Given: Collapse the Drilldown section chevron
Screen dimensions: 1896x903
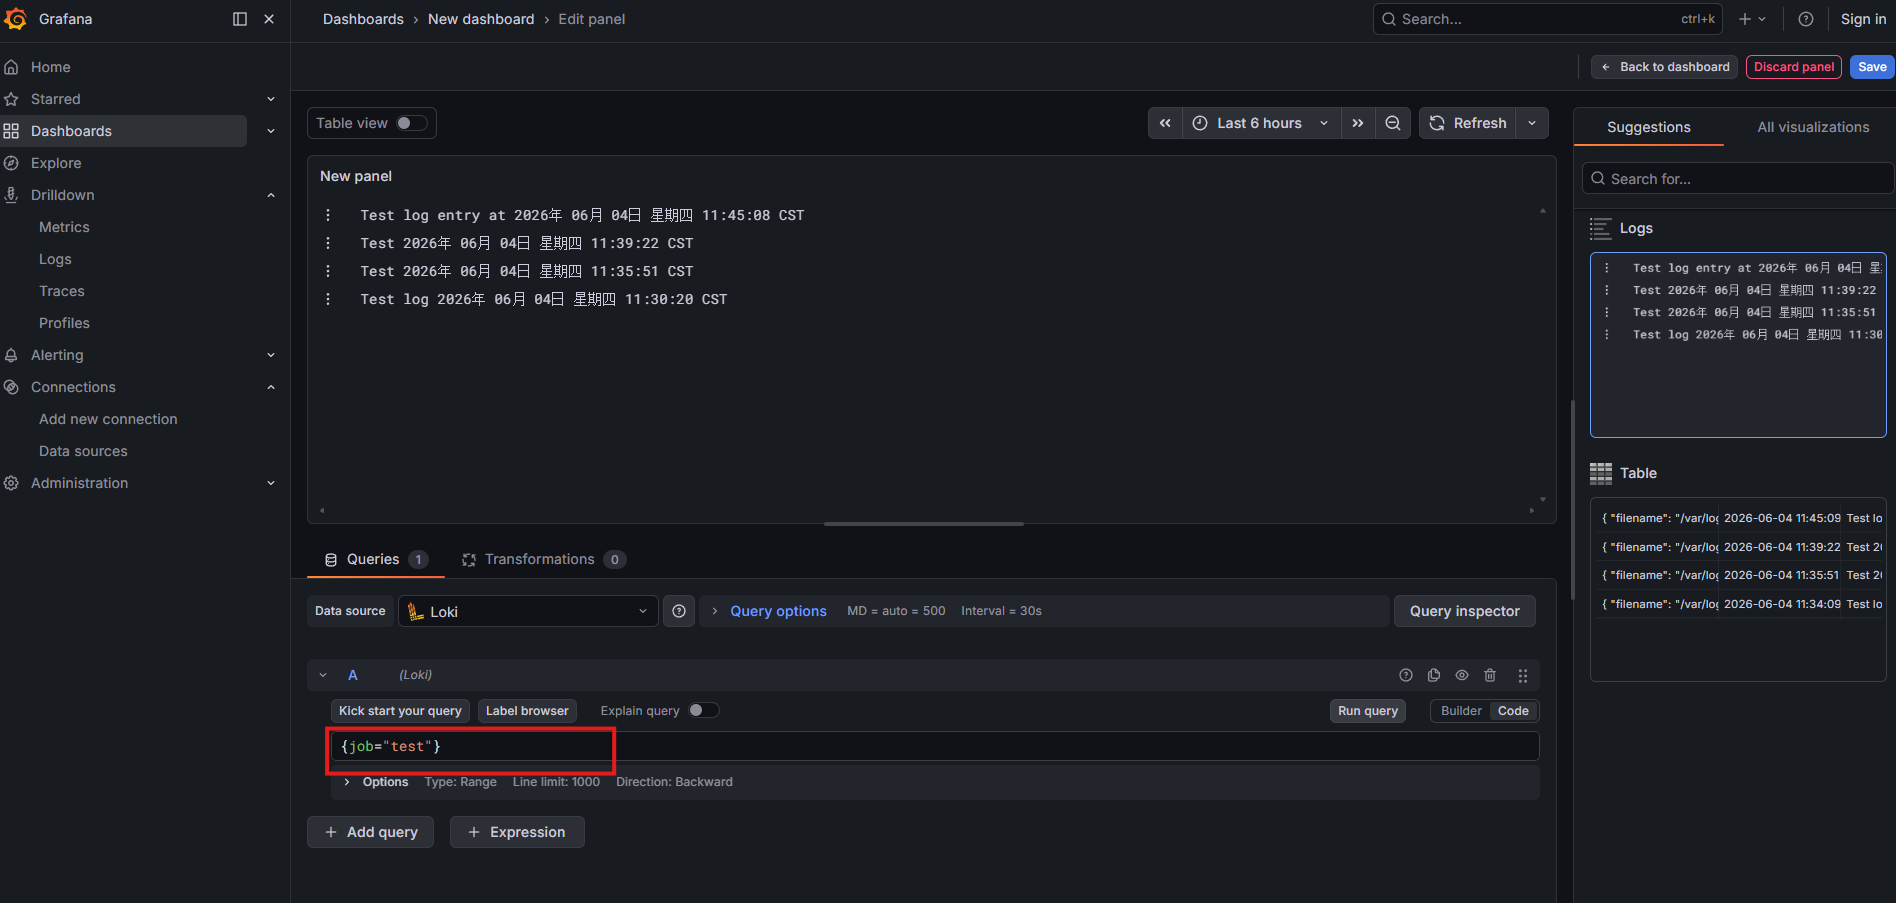Looking at the screenshot, I should [x=271, y=195].
